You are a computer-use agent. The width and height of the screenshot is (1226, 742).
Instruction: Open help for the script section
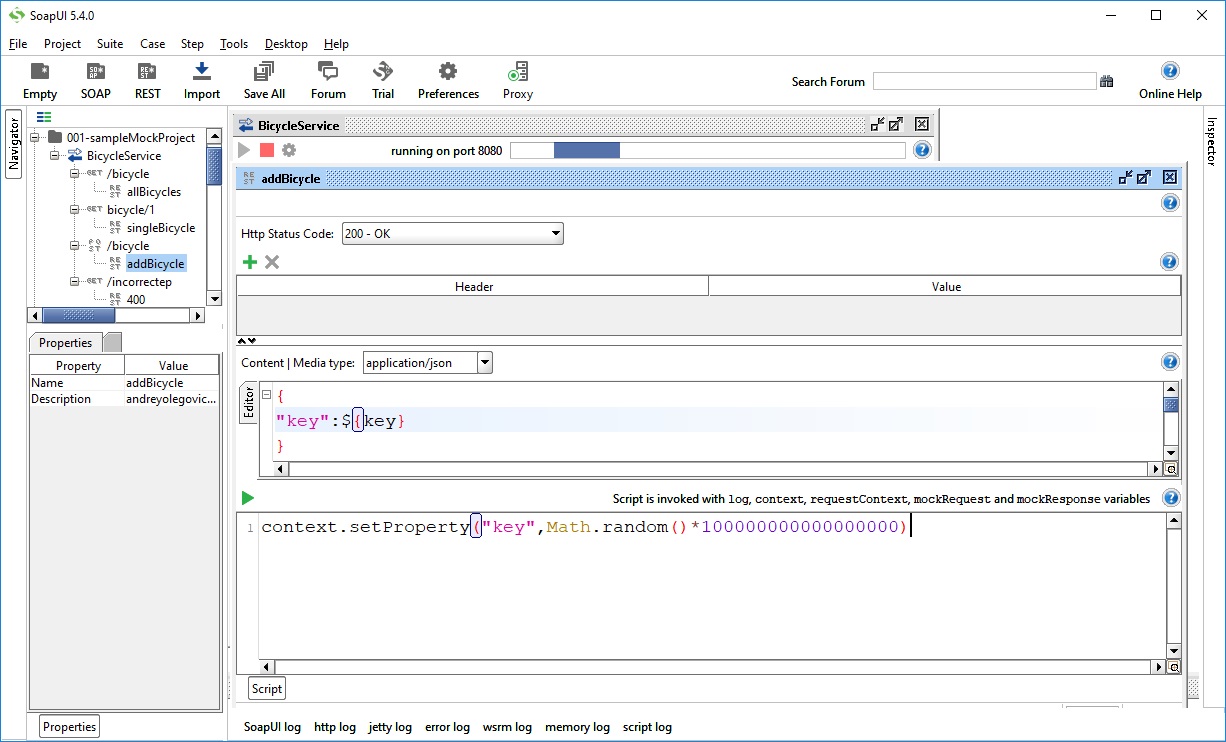[x=1170, y=498]
